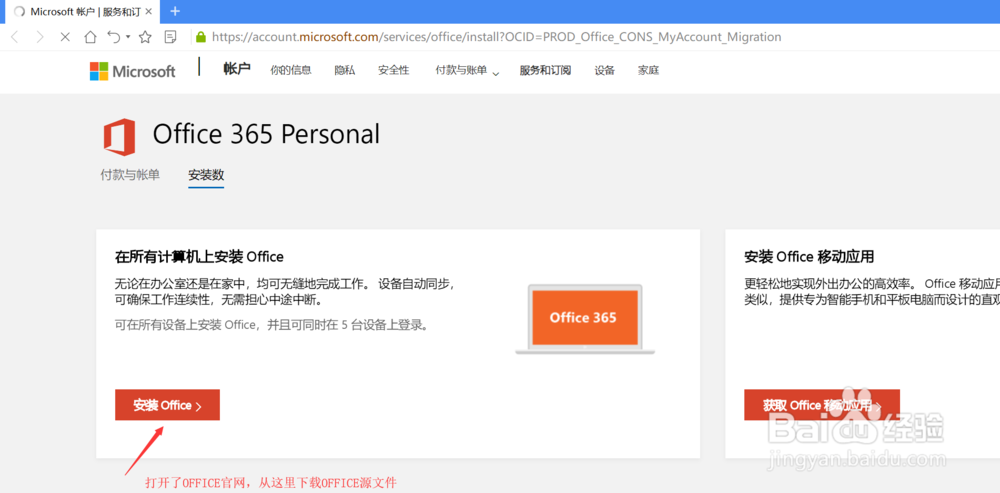Click the green secure lock icon

pos(201,37)
